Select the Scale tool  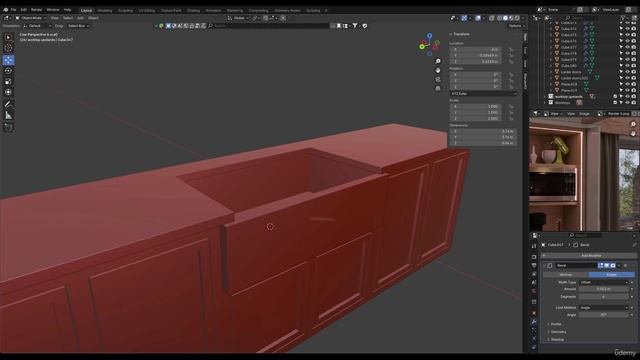pos(8,82)
